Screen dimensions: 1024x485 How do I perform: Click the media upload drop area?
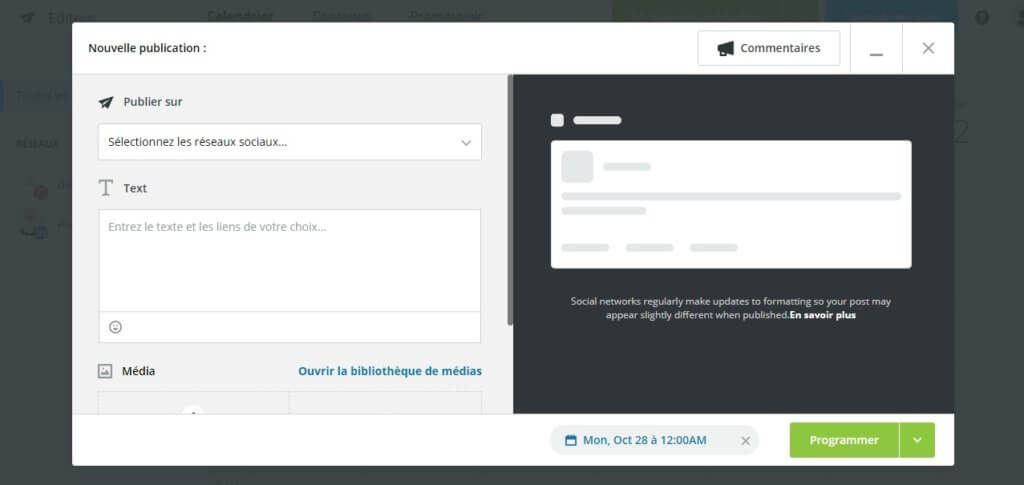193,403
